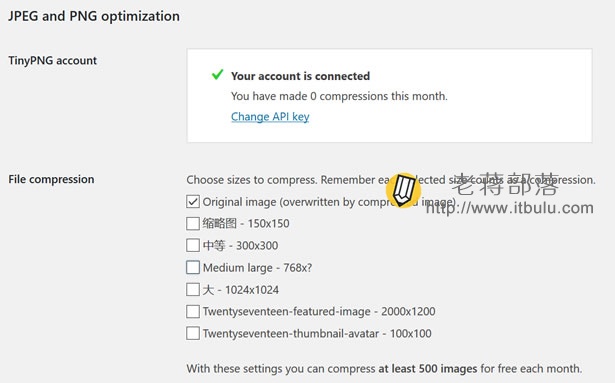The image size is (615, 383).
Task: Click the JPEG and PNG optimization heading
Action: click(94, 16)
